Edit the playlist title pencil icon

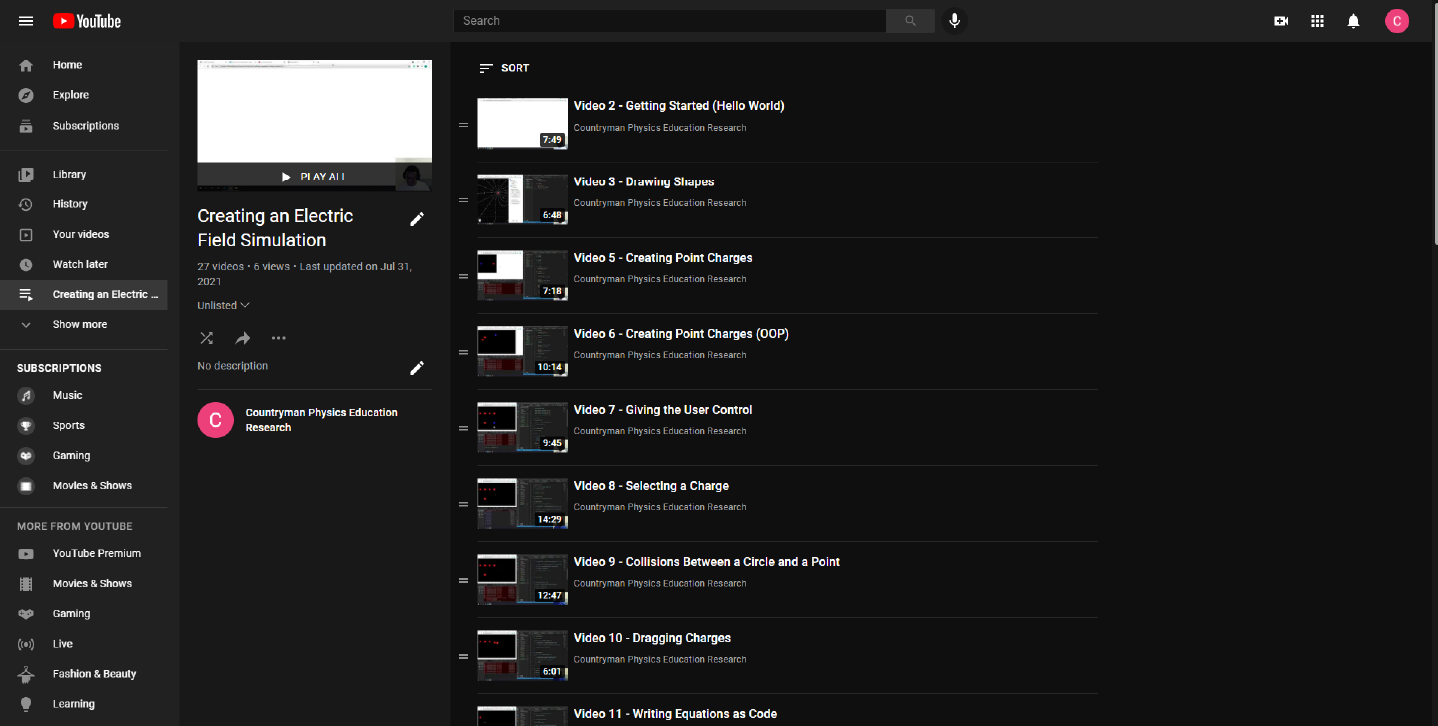pyautogui.click(x=417, y=219)
